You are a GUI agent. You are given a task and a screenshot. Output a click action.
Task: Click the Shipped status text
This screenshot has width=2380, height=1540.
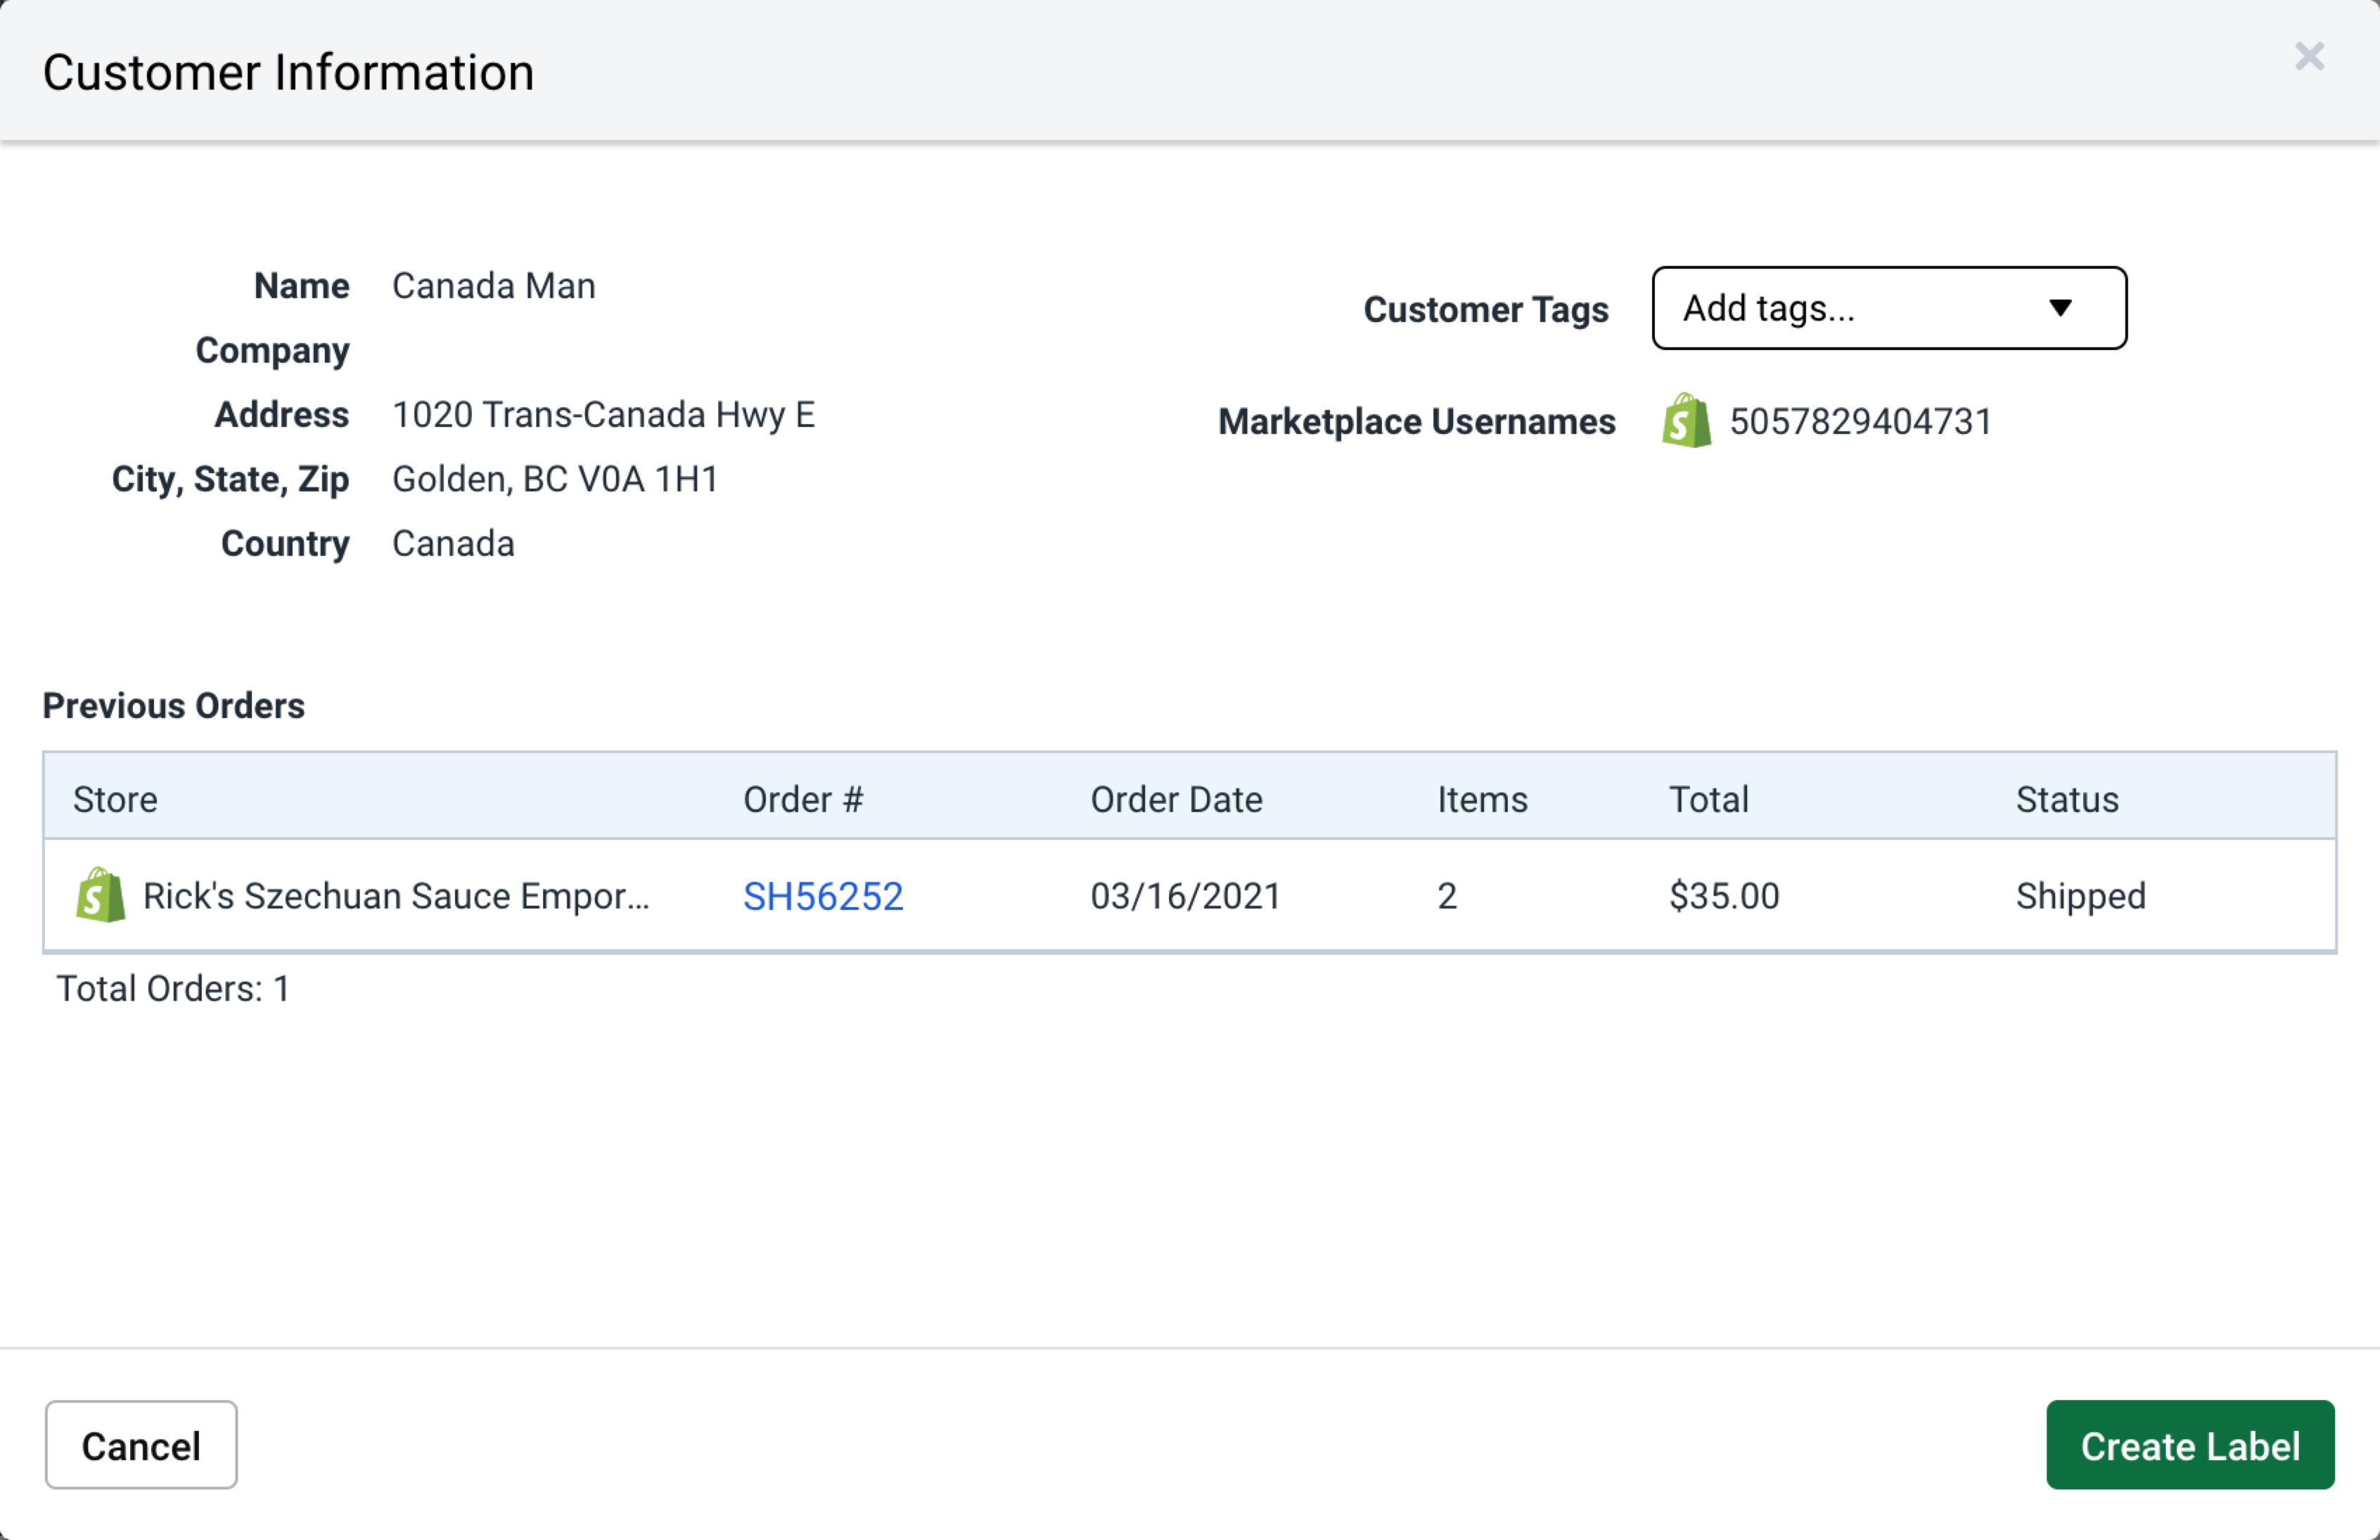pyautogui.click(x=2078, y=895)
